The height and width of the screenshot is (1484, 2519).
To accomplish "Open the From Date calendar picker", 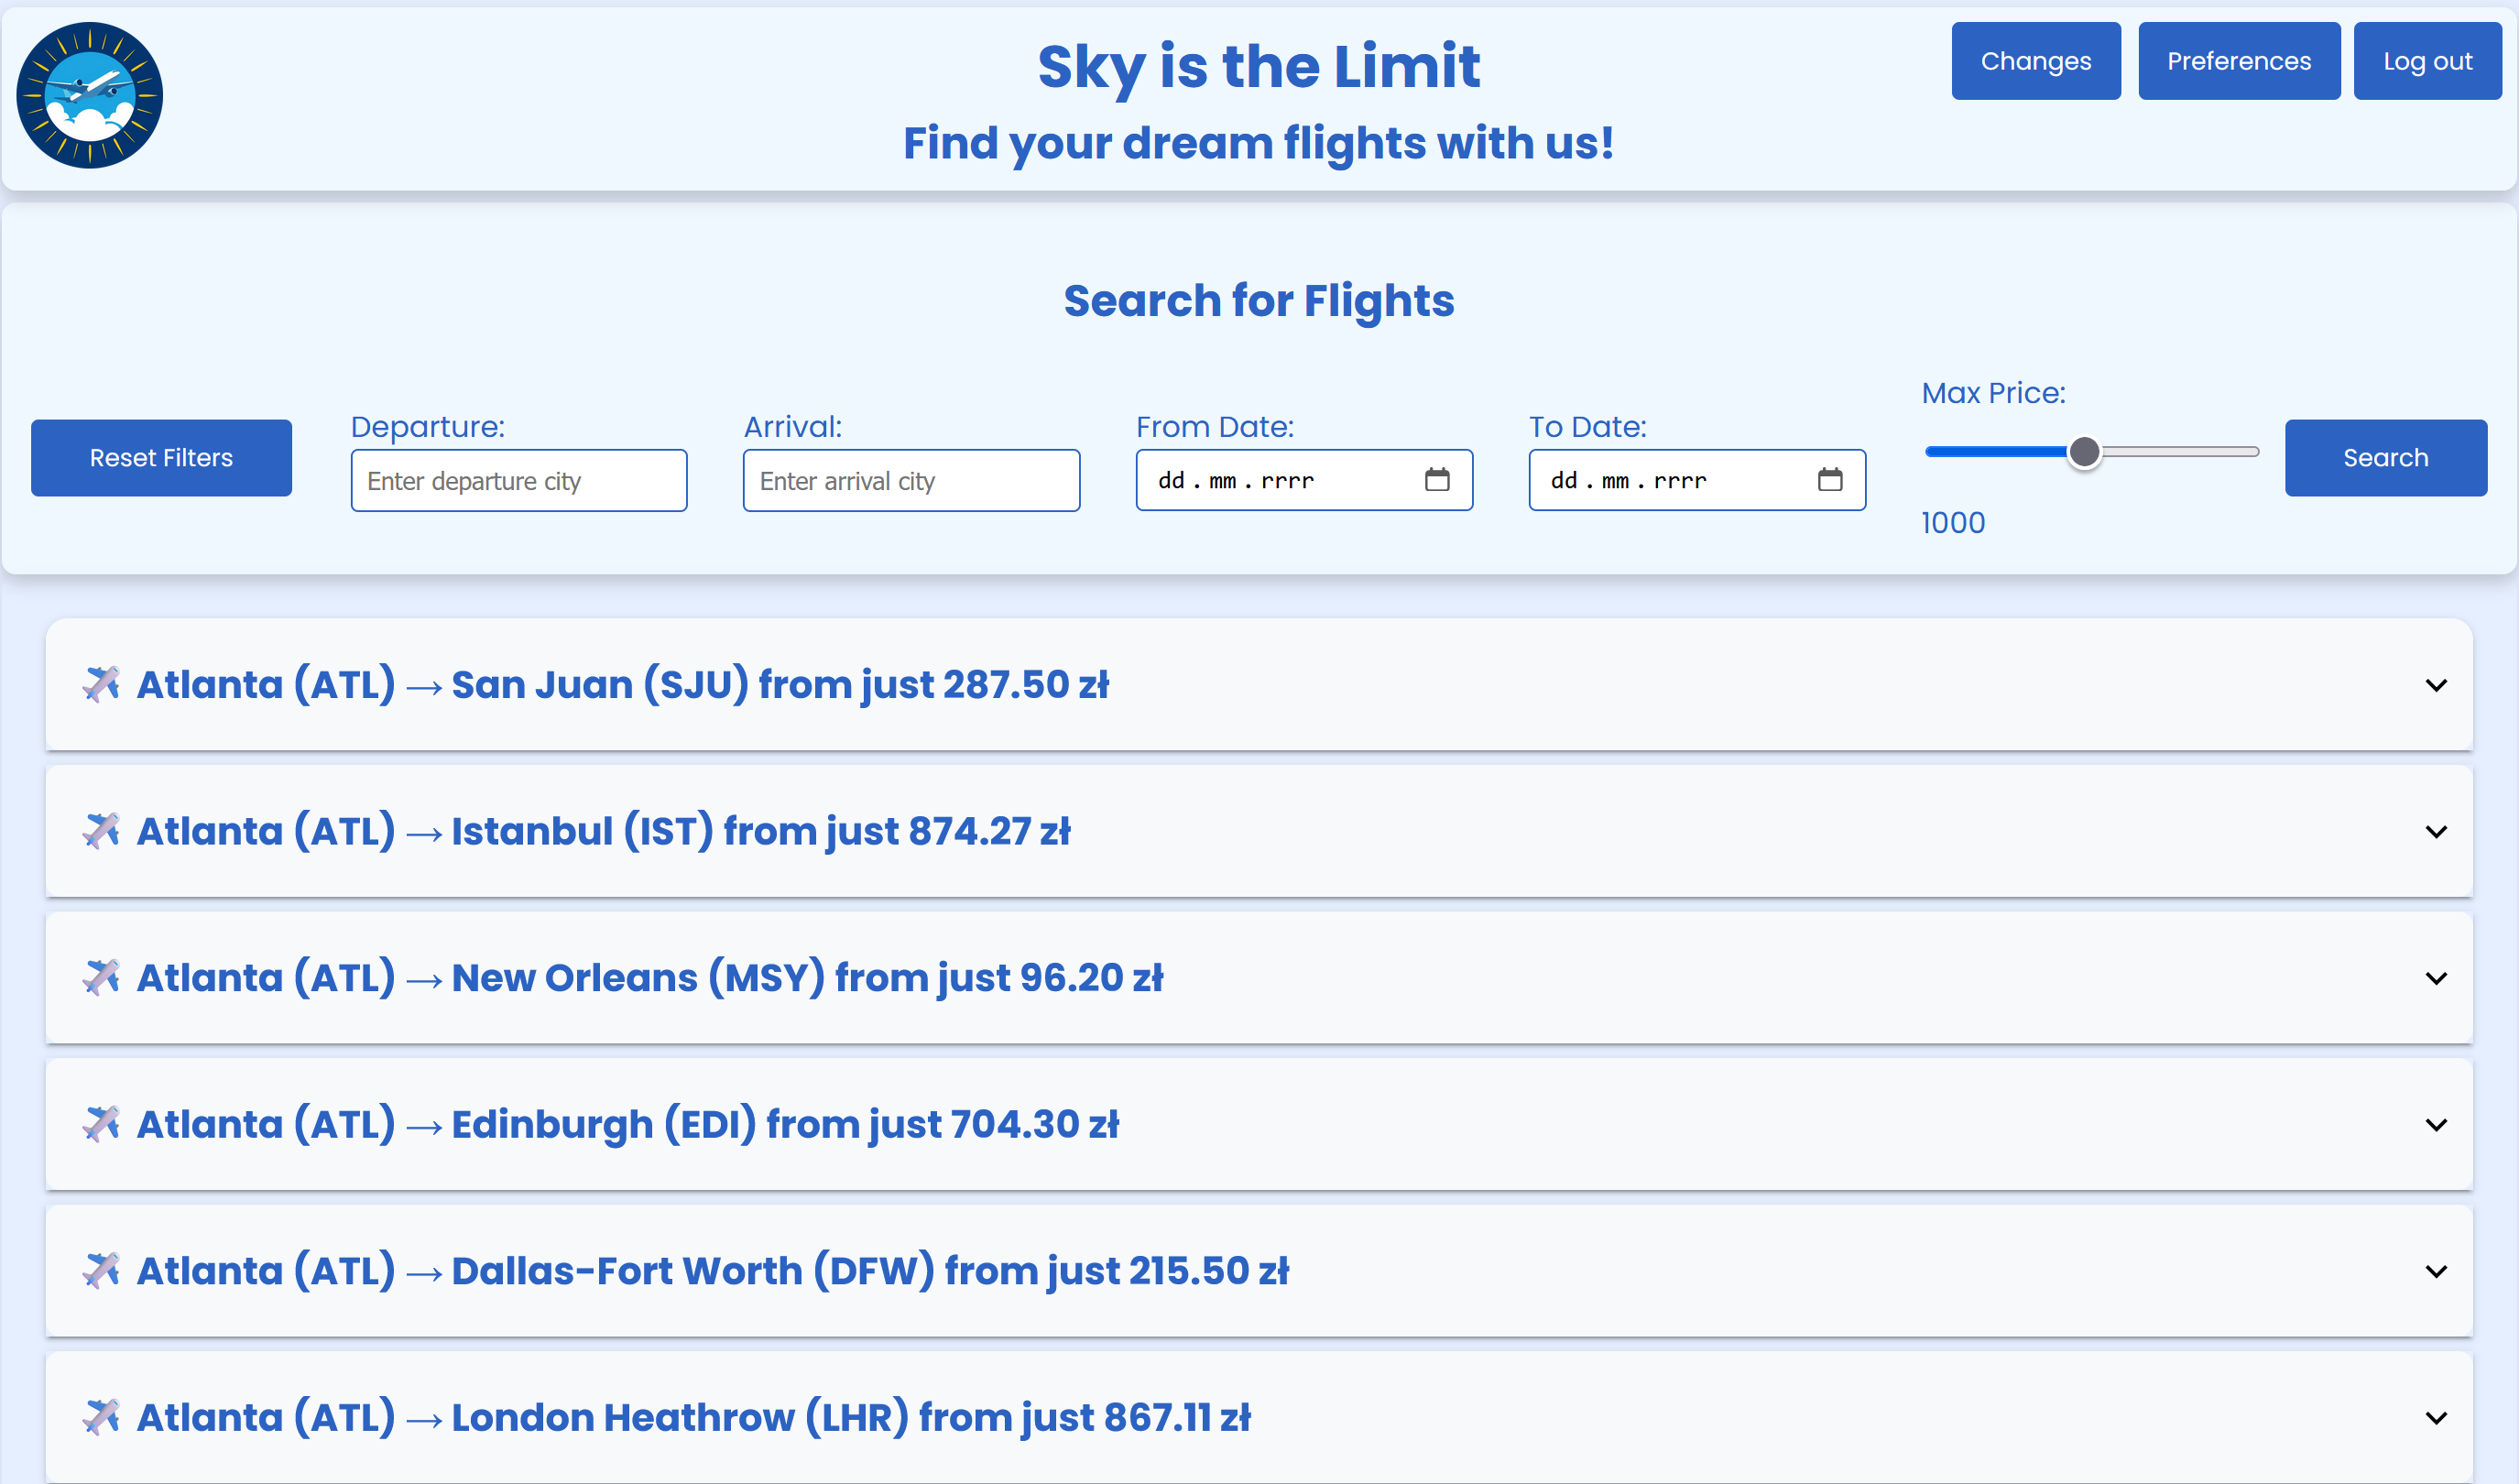I will point(1438,480).
